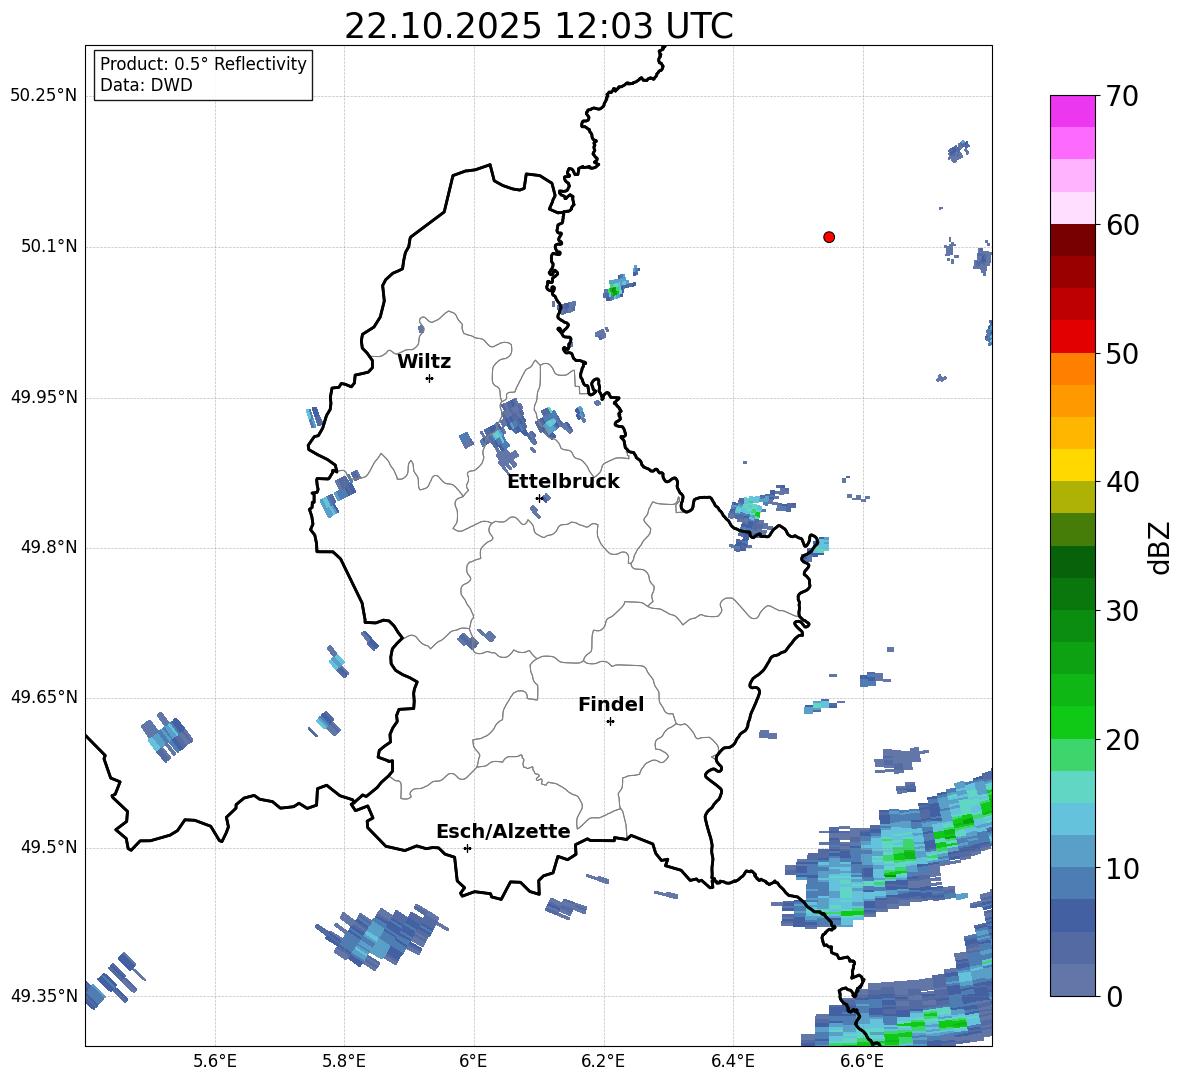Select the Ettelbruck city label
Screen dimensions: 1184x1081
click(x=563, y=482)
